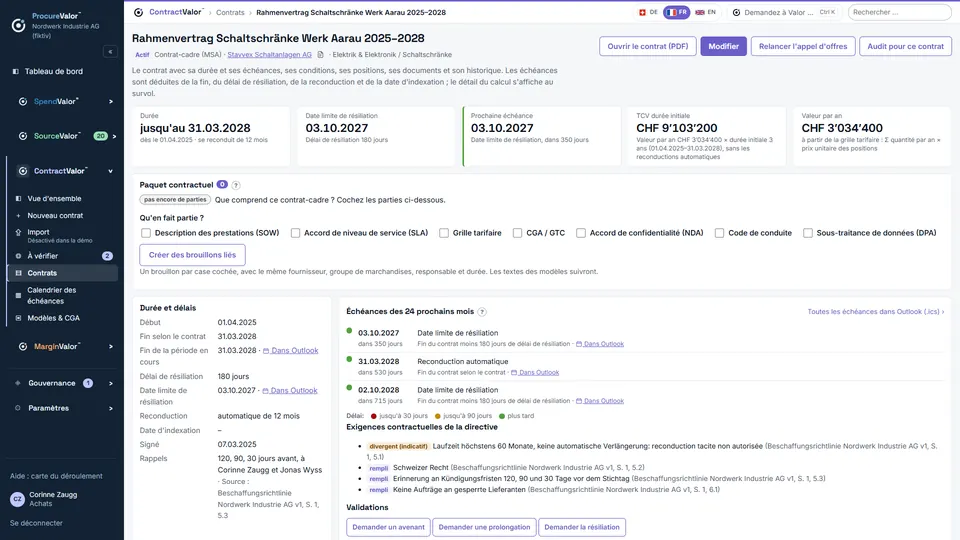Check the Grille tarifaire box
Viewport: 960px width, 540px height.
tap(444, 233)
